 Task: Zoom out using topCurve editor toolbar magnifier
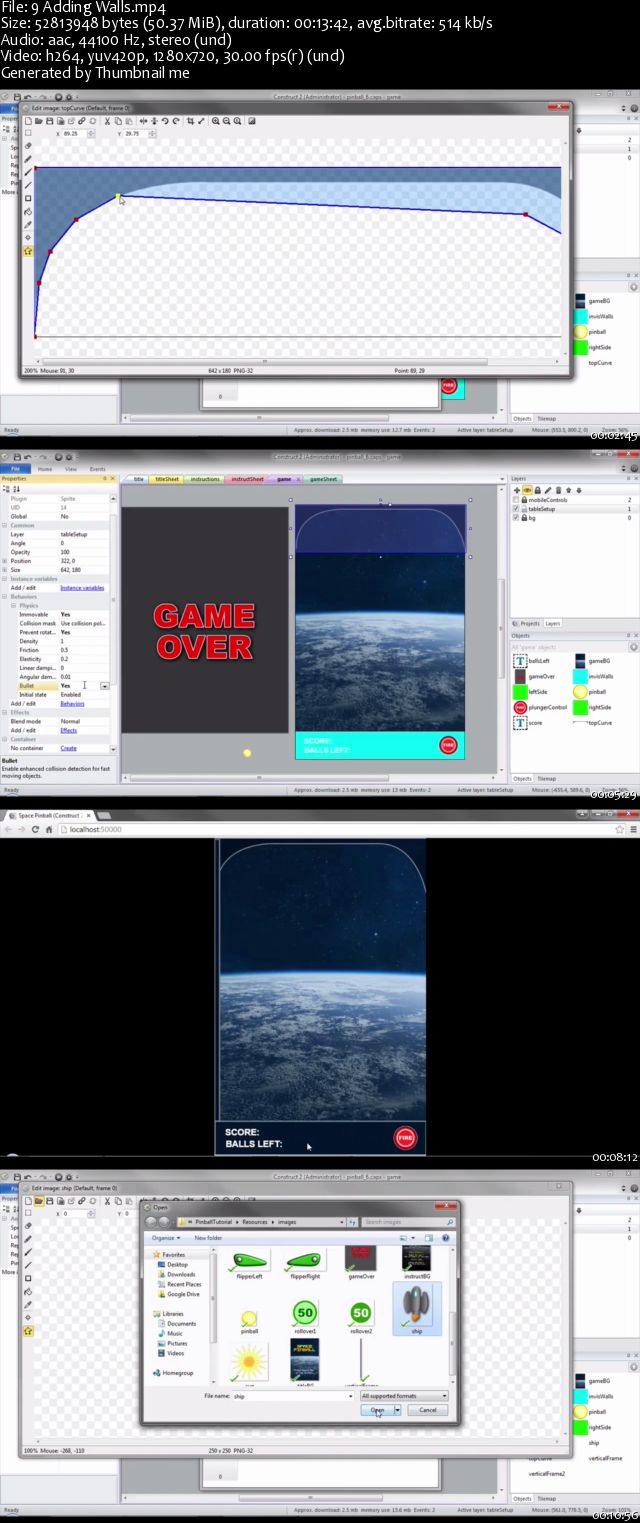[x=226, y=121]
